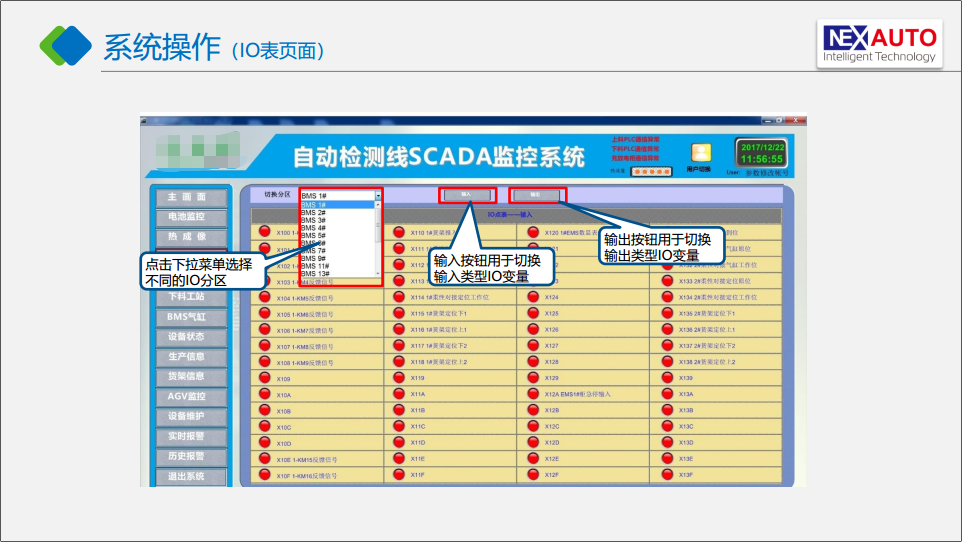The width and height of the screenshot is (962, 542).
Task: Click the red indicator lamp for X10C
Action: [264, 426]
